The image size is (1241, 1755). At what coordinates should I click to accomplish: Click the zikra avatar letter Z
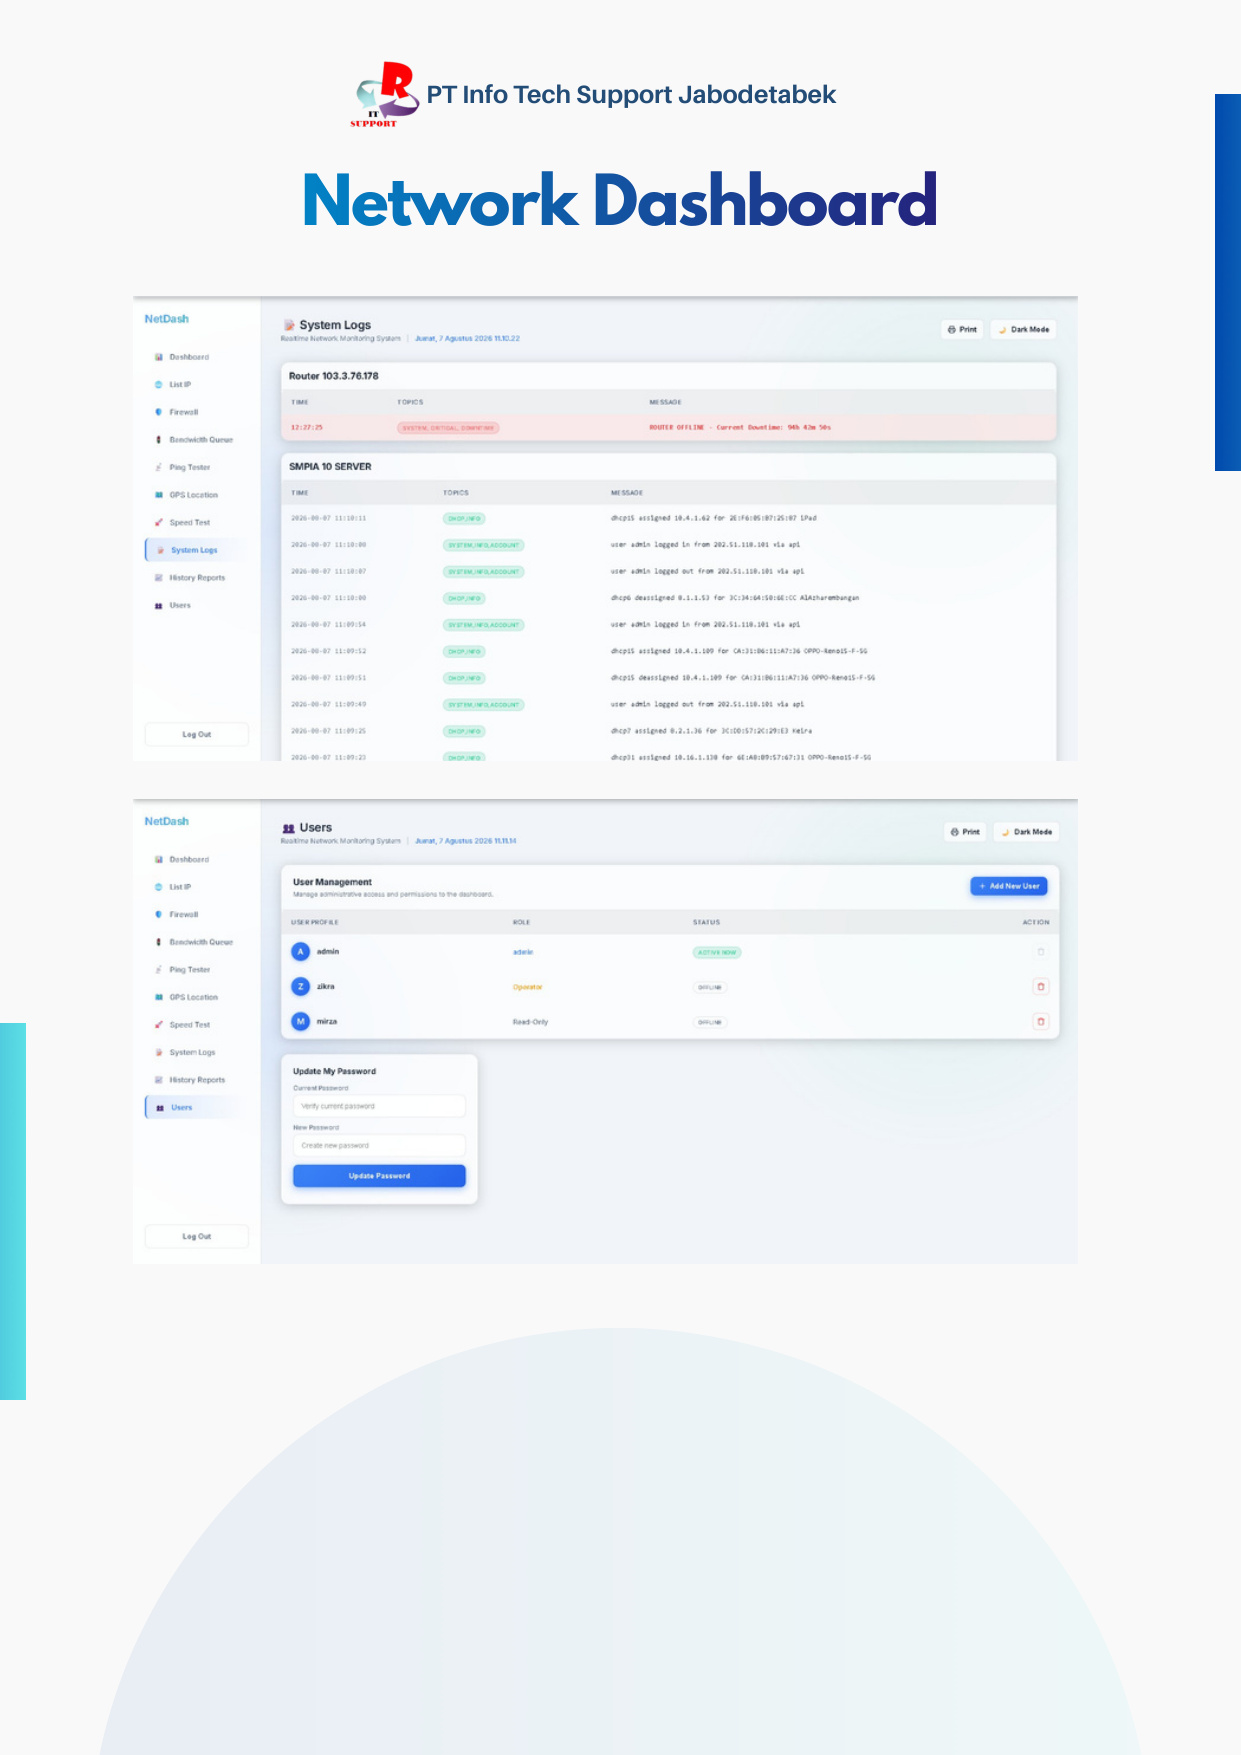(x=300, y=987)
